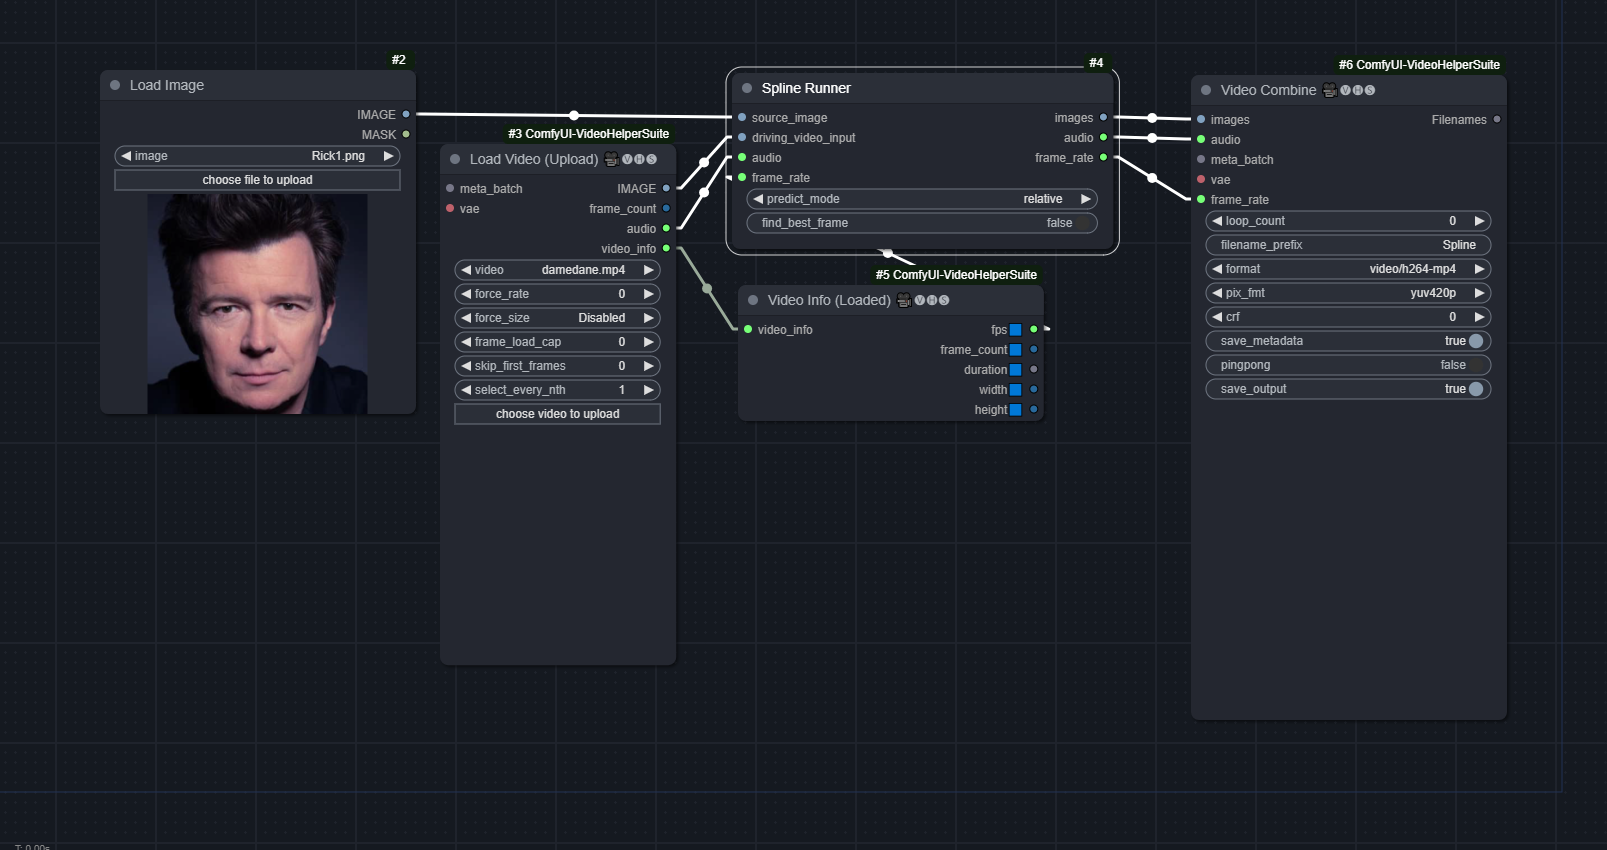The height and width of the screenshot is (850, 1607).
Task: Click the loop_count value field
Action: point(1349,221)
